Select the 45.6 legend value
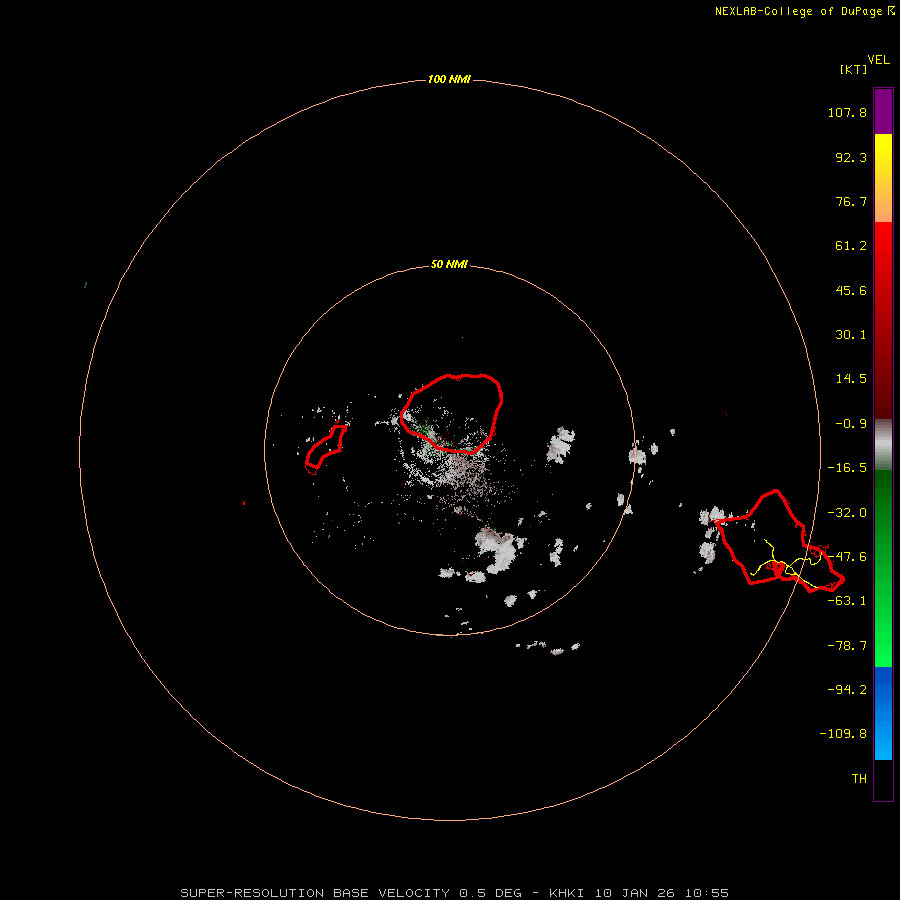The width and height of the screenshot is (900, 900). [x=851, y=290]
